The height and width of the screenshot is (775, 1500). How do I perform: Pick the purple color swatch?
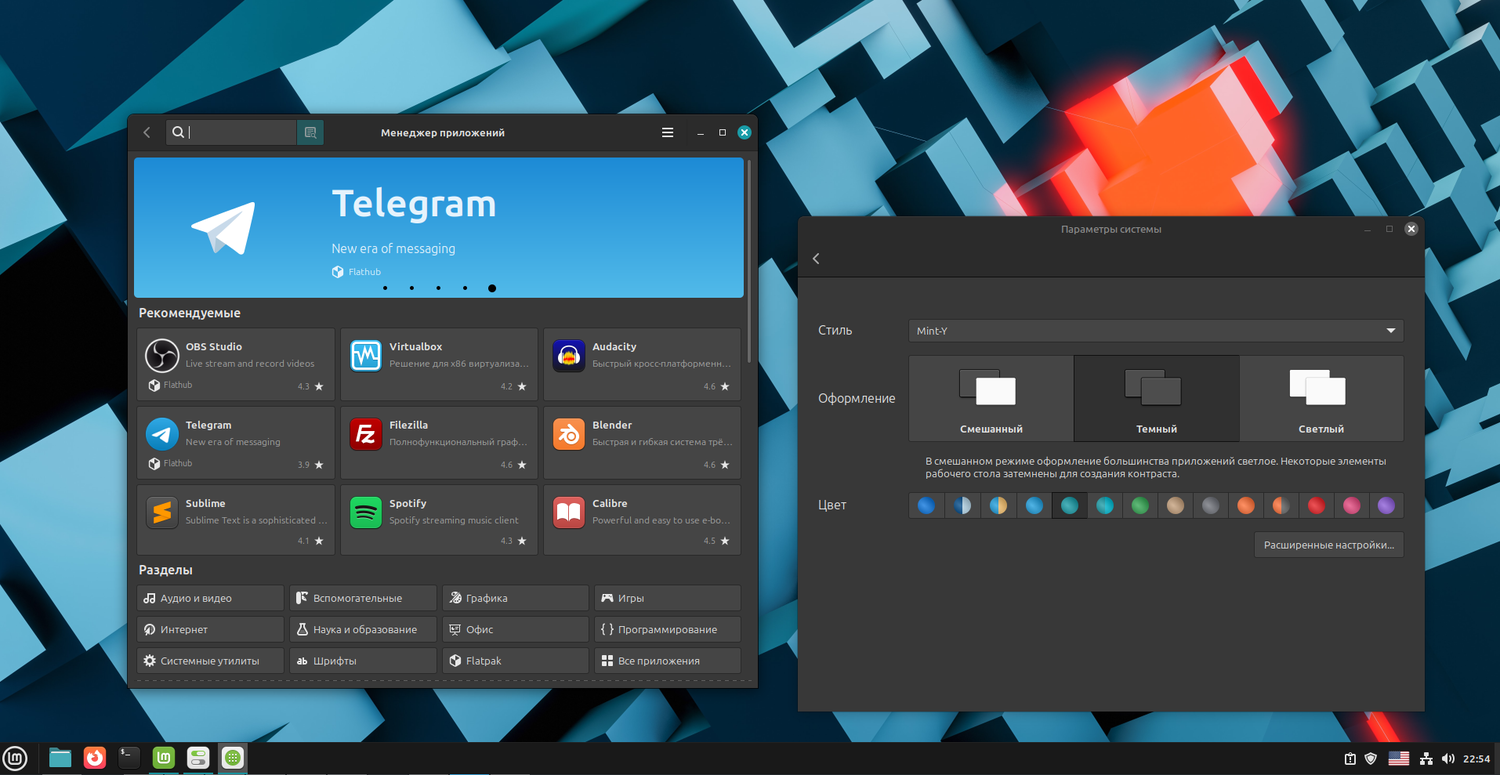pyautogui.click(x=1386, y=506)
